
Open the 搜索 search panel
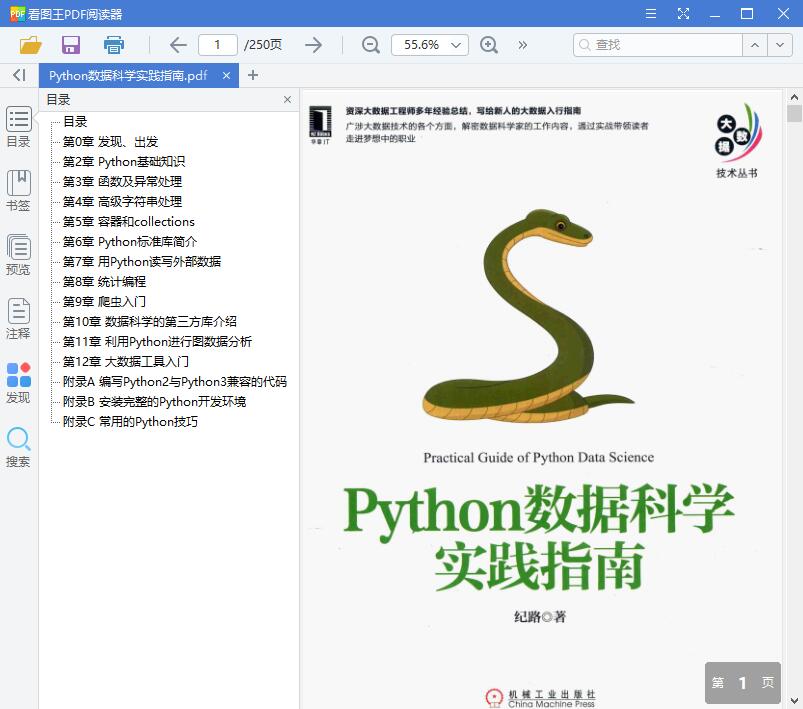[18, 447]
